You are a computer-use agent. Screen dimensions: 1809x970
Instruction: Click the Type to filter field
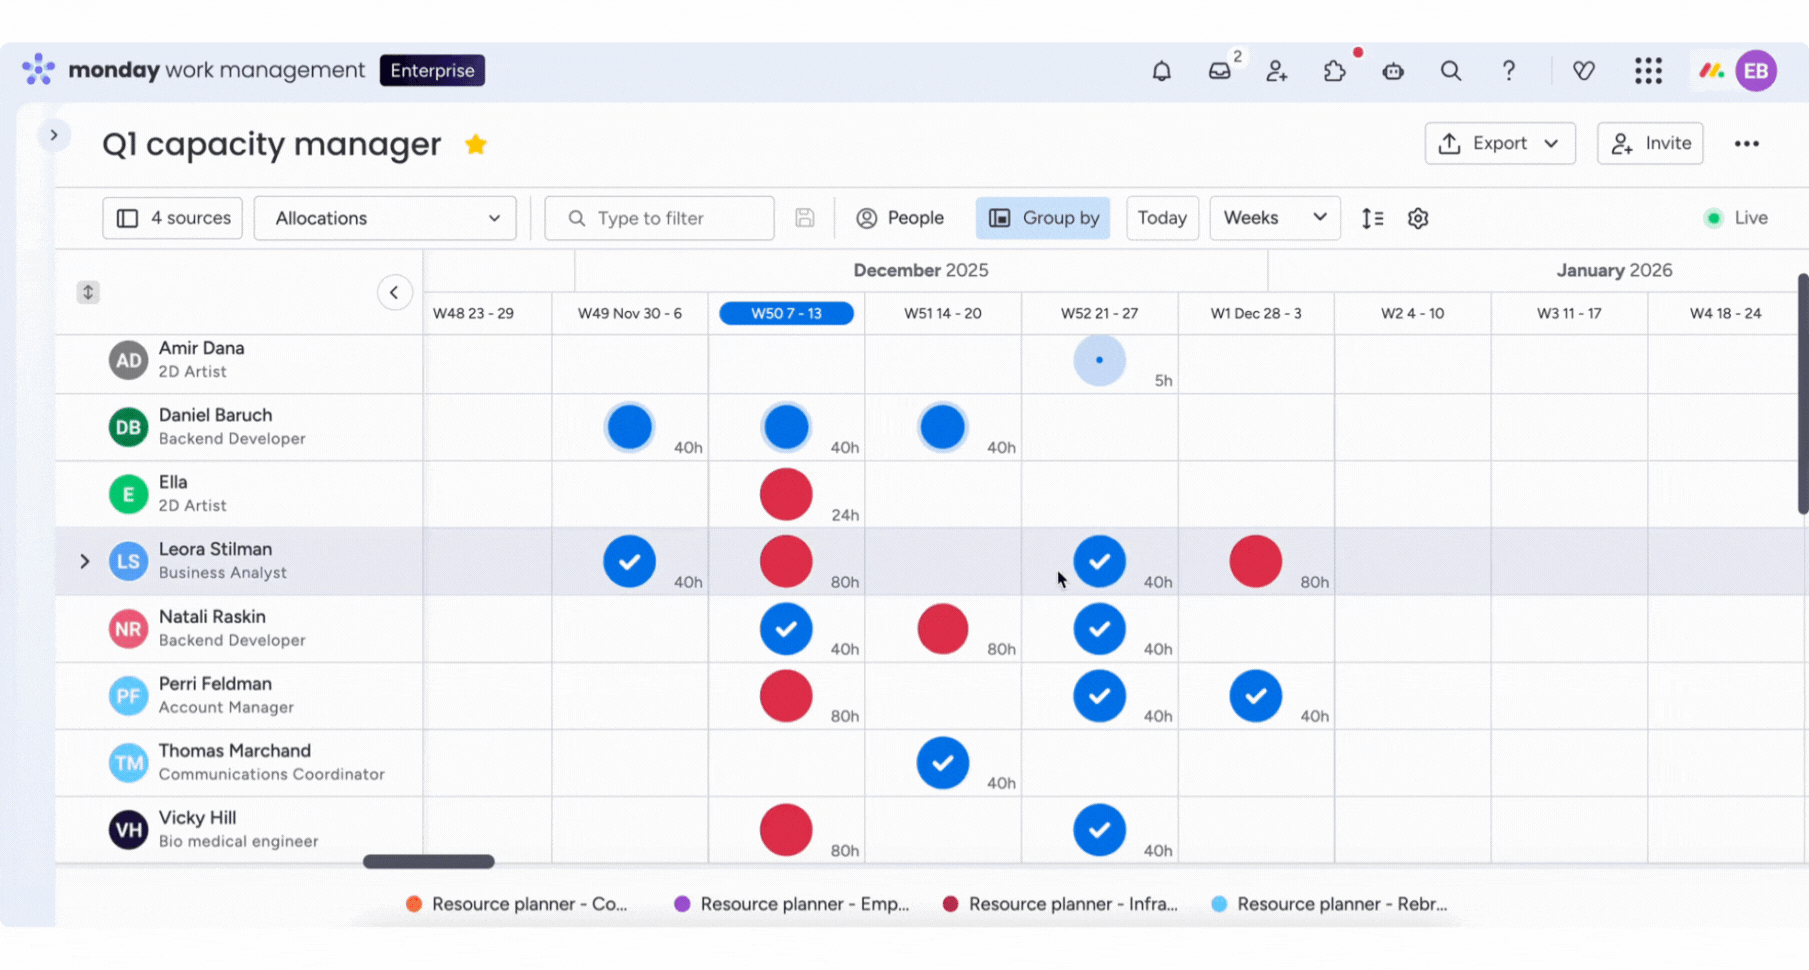click(x=659, y=218)
